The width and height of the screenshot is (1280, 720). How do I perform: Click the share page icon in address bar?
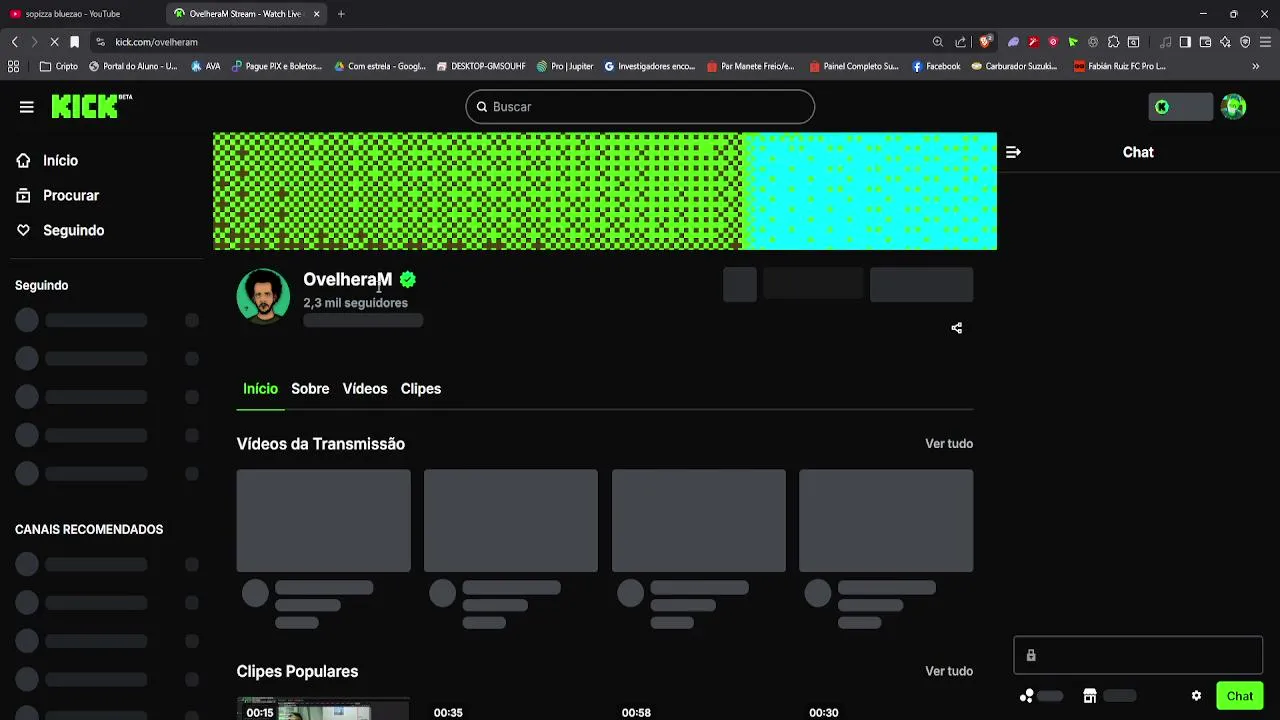point(961,42)
